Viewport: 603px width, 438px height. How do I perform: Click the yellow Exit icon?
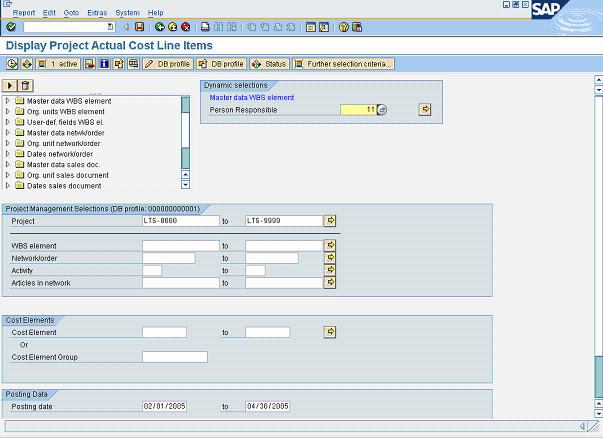tap(173, 27)
